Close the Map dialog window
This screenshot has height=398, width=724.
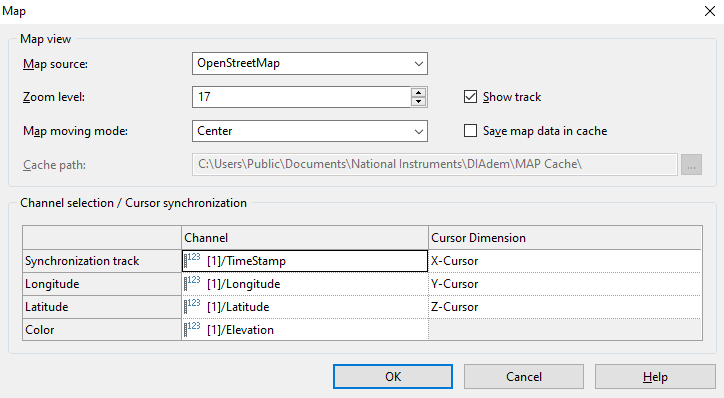pyautogui.click(x=710, y=11)
